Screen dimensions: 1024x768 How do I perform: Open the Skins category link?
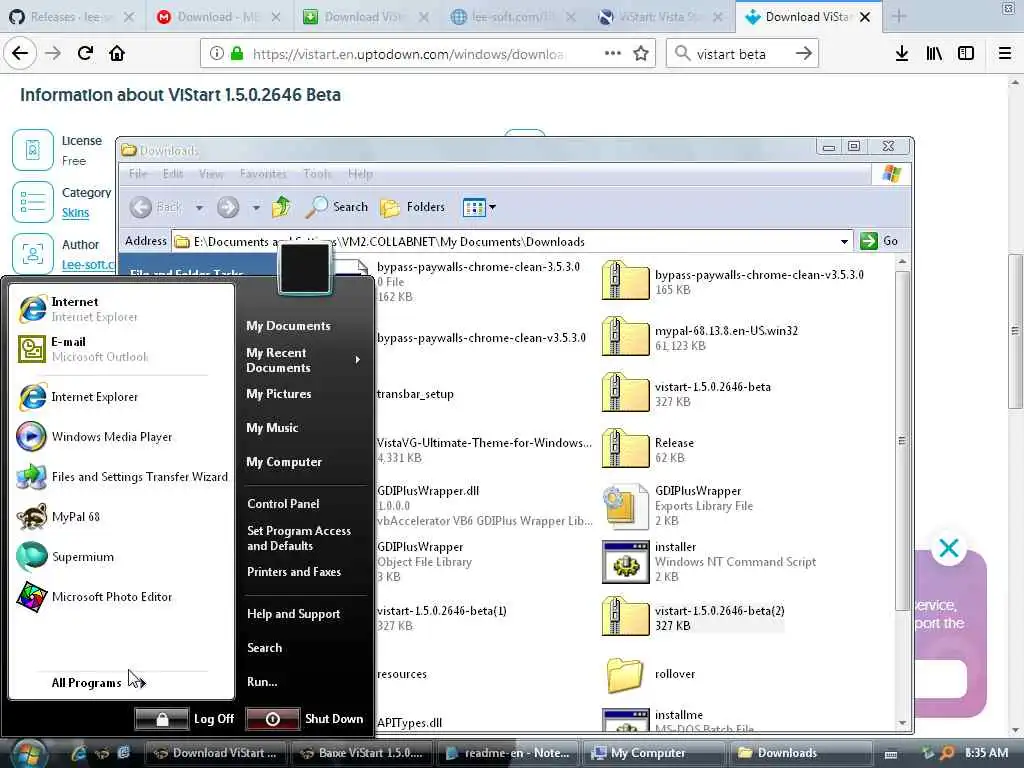coord(75,212)
